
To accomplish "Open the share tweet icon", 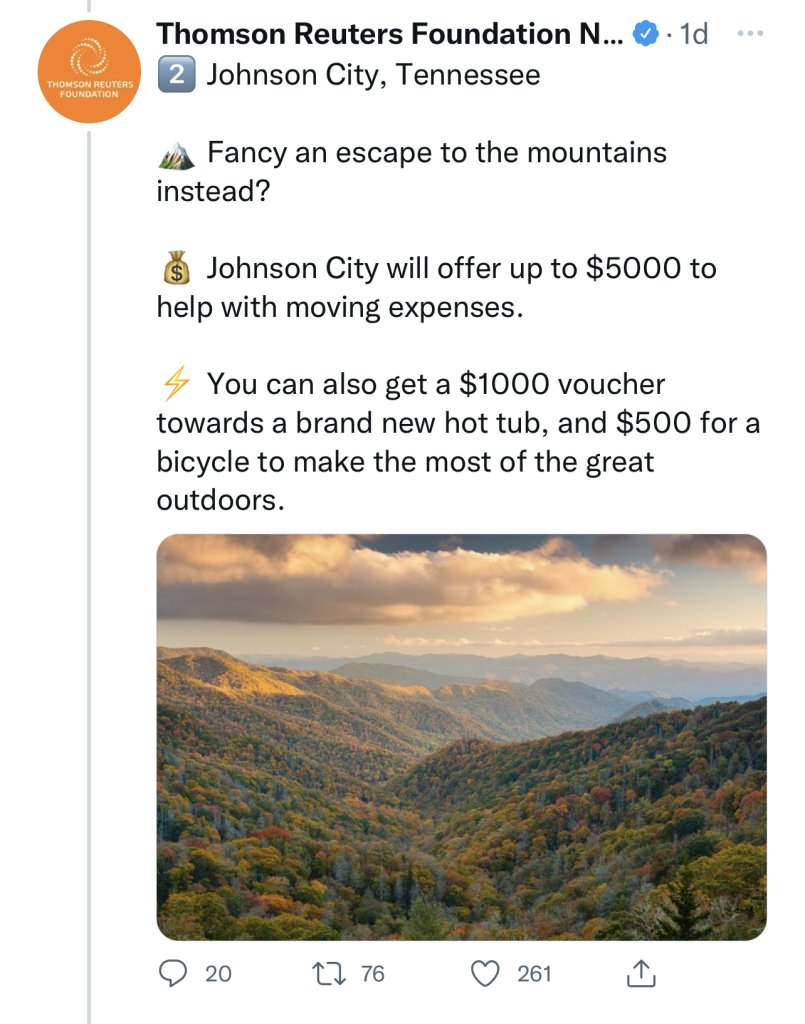I will 640,973.
